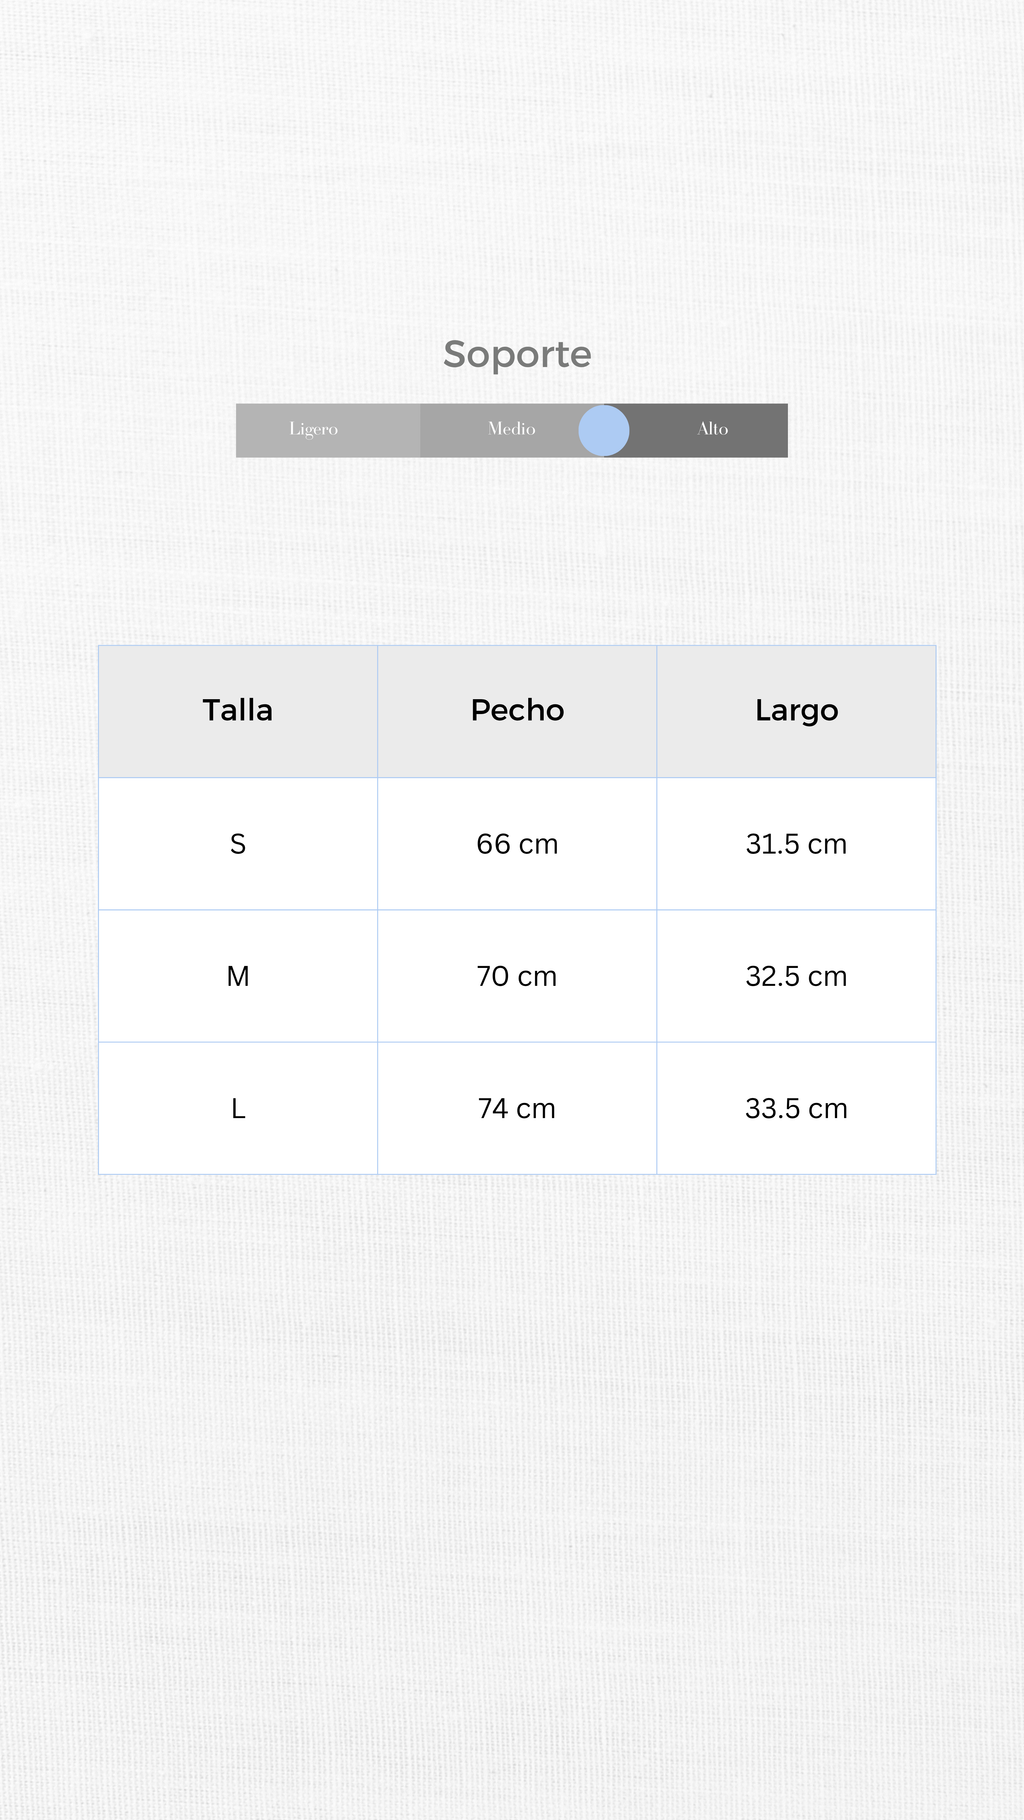
Task: Click the blue support level slider knob
Action: 604,430
